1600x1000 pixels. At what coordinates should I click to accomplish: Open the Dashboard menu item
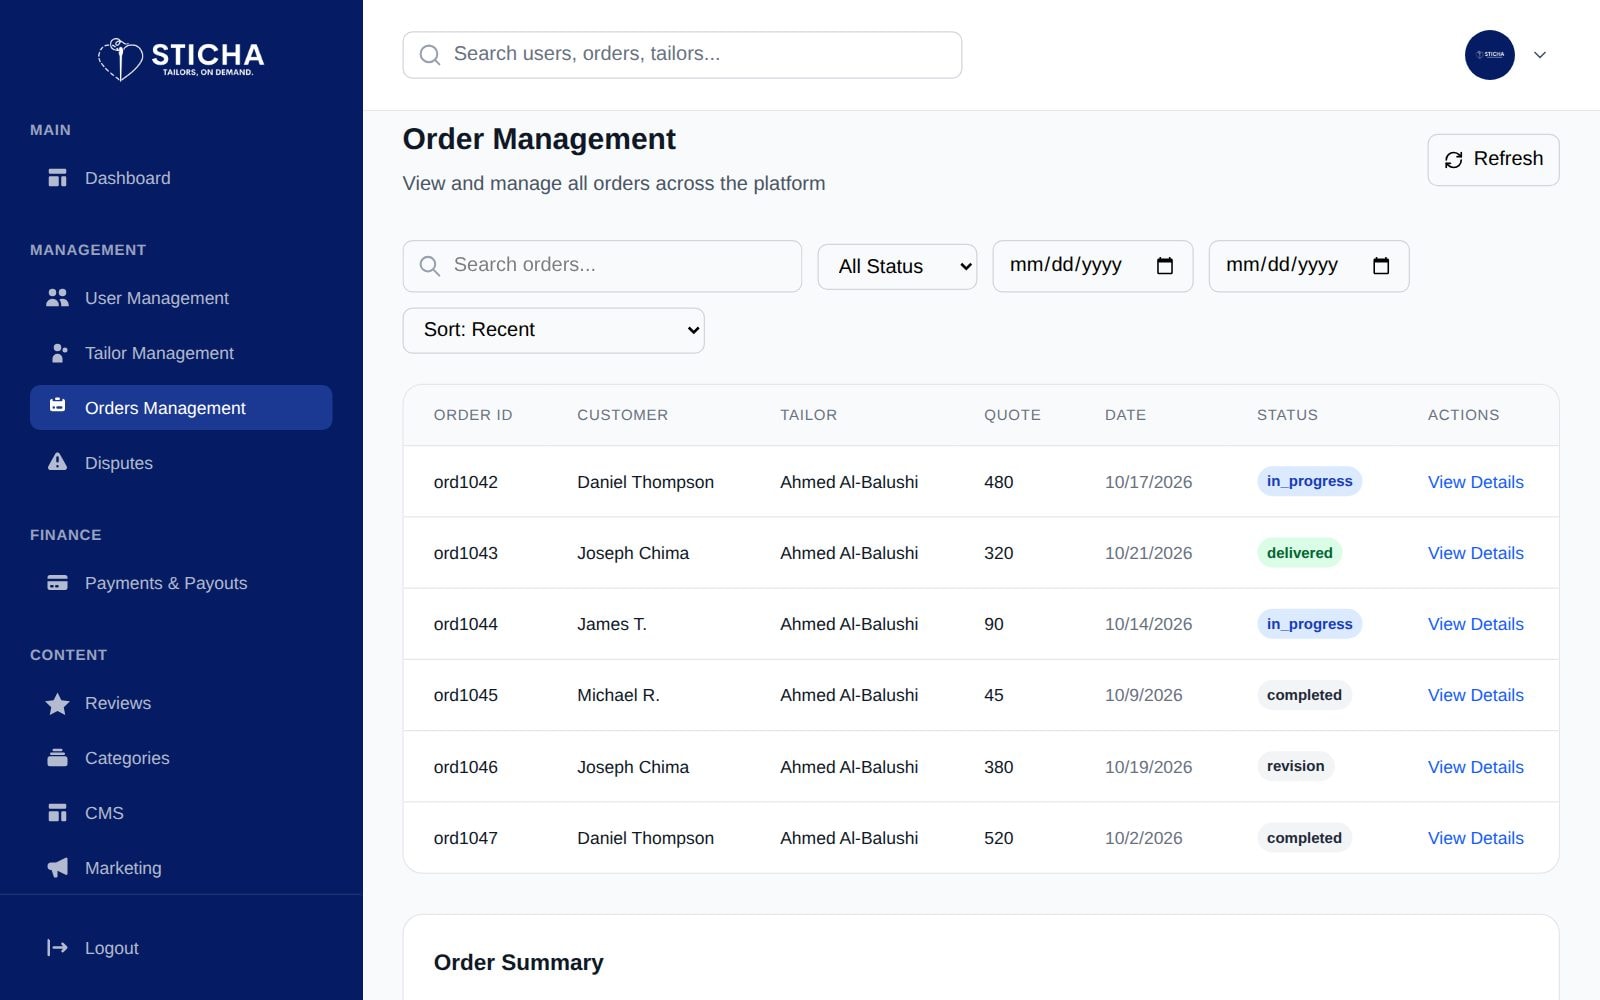181,178
